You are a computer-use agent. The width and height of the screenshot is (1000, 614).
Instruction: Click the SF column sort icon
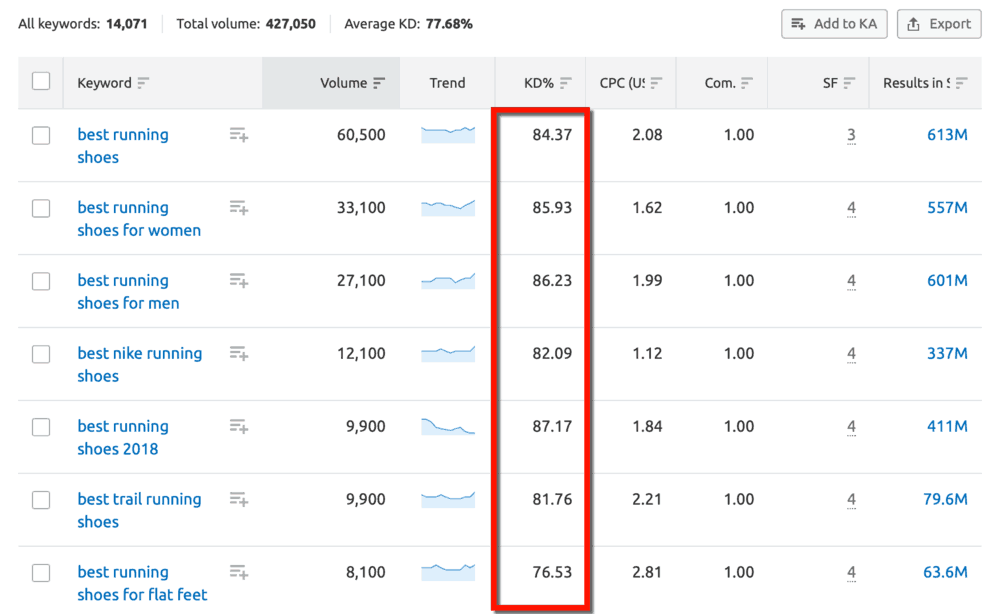tap(850, 82)
